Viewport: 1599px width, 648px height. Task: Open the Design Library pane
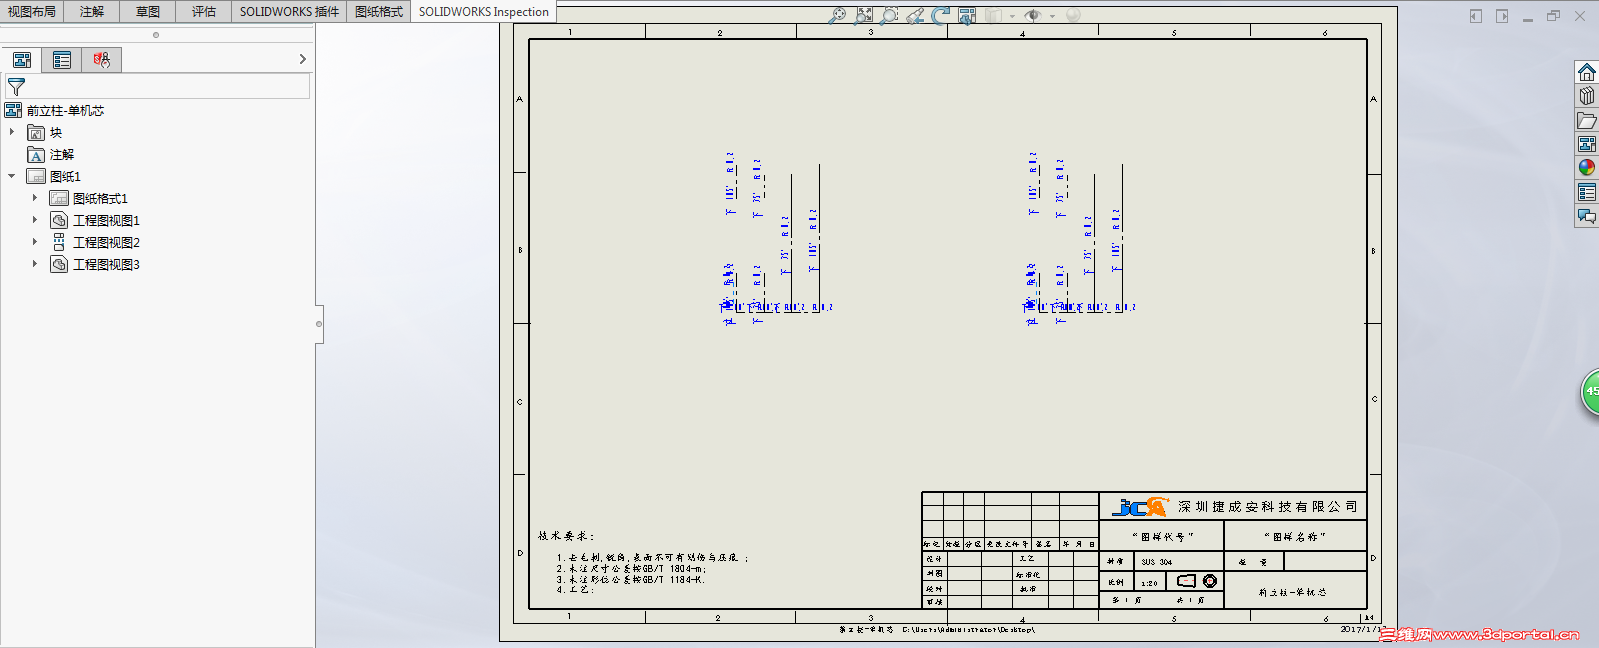tap(1587, 96)
